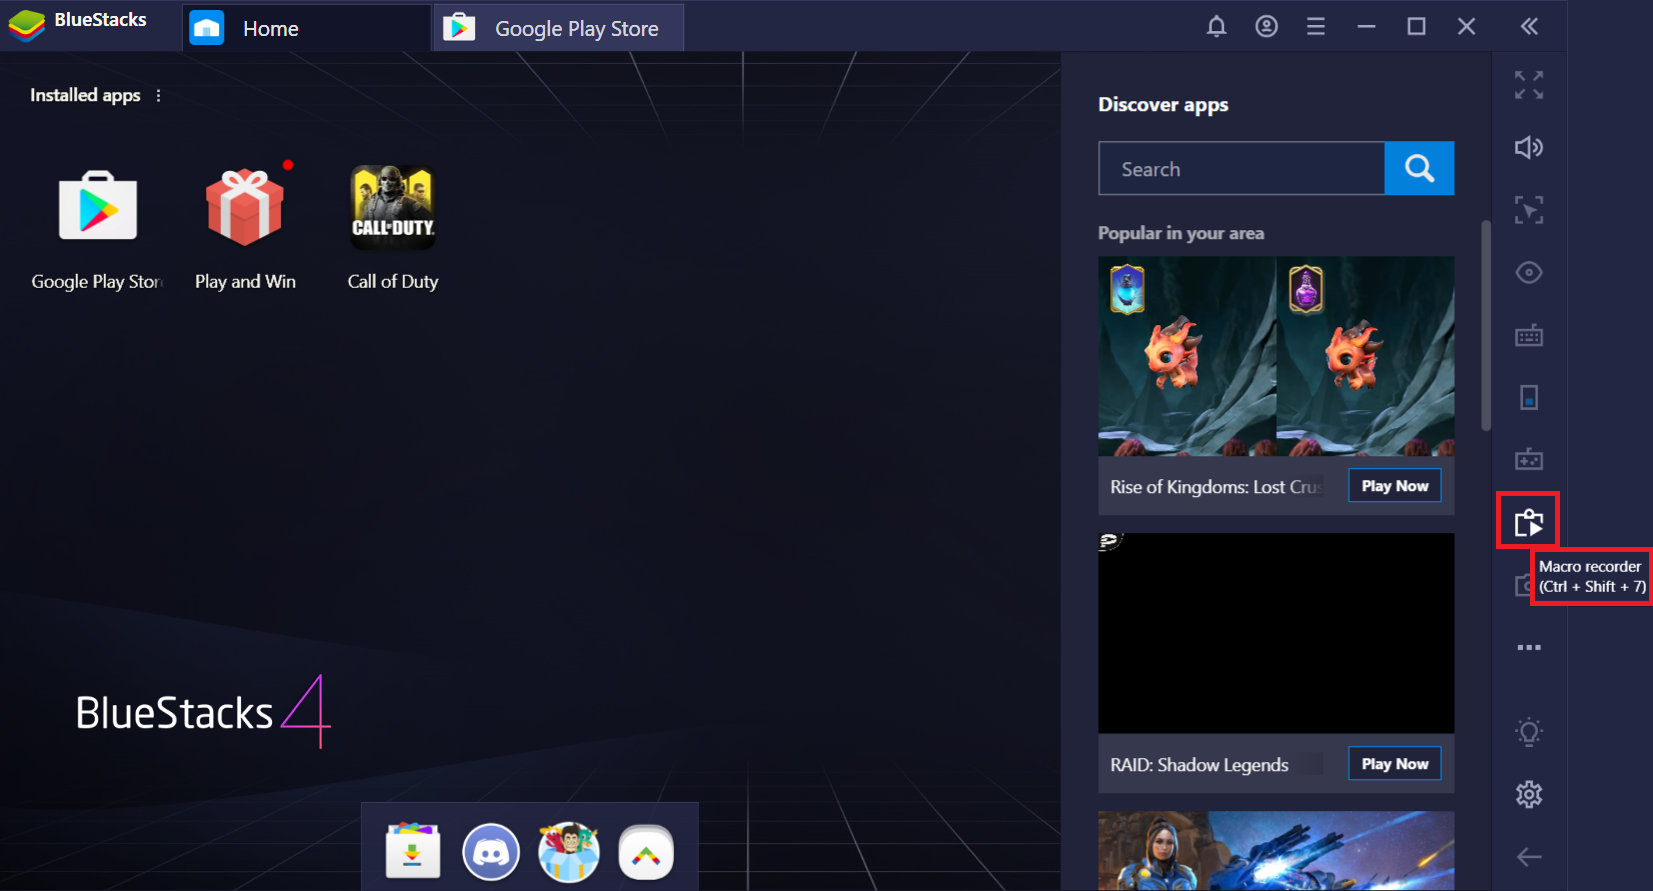This screenshot has width=1653, height=891.
Task: Open the keyboard game controls icon
Action: pyautogui.click(x=1529, y=335)
